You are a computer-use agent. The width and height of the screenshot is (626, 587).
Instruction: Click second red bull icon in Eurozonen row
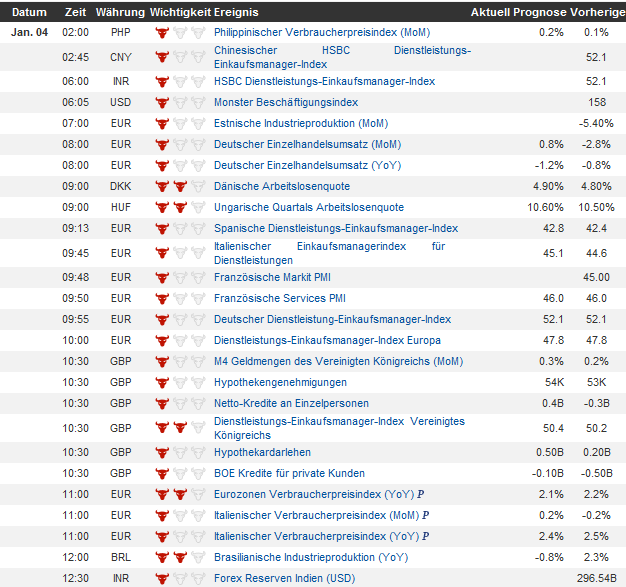click(180, 494)
